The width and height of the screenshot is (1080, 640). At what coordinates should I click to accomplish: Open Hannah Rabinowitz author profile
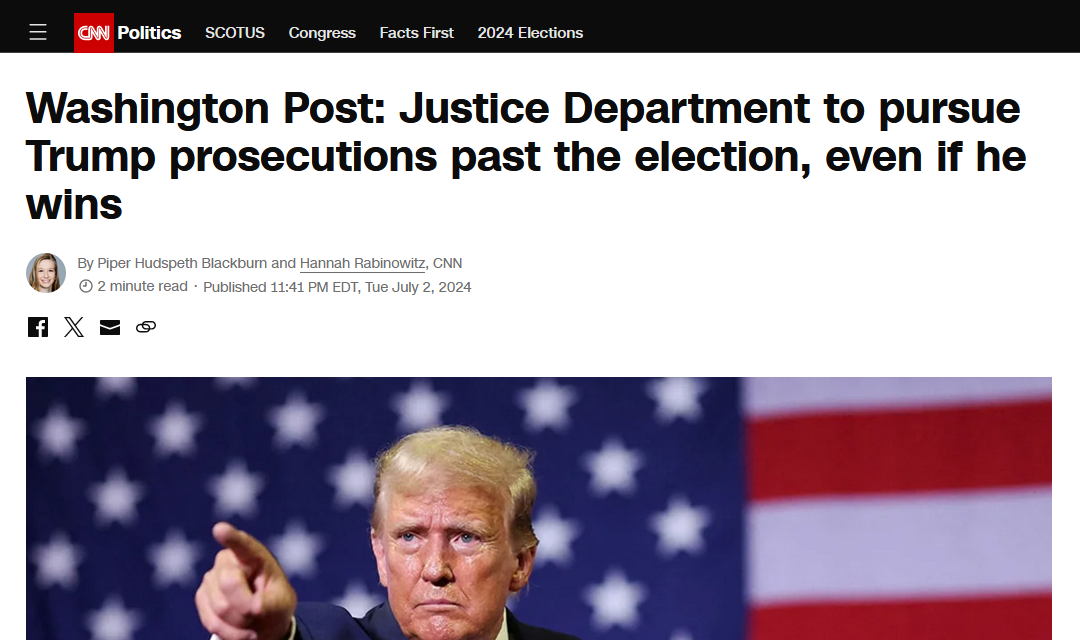point(362,263)
